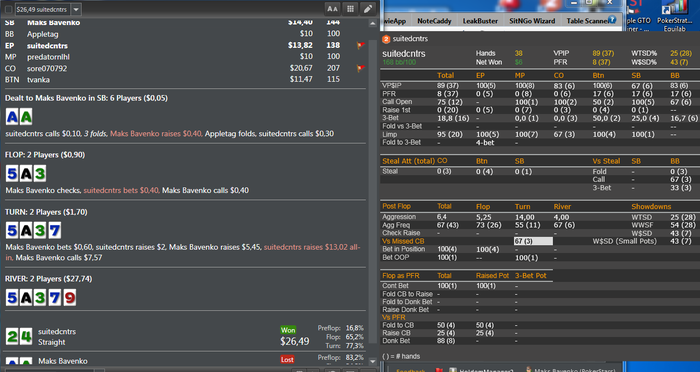
Task: Click the black ace card on the flop
Action: coord(26,174)
